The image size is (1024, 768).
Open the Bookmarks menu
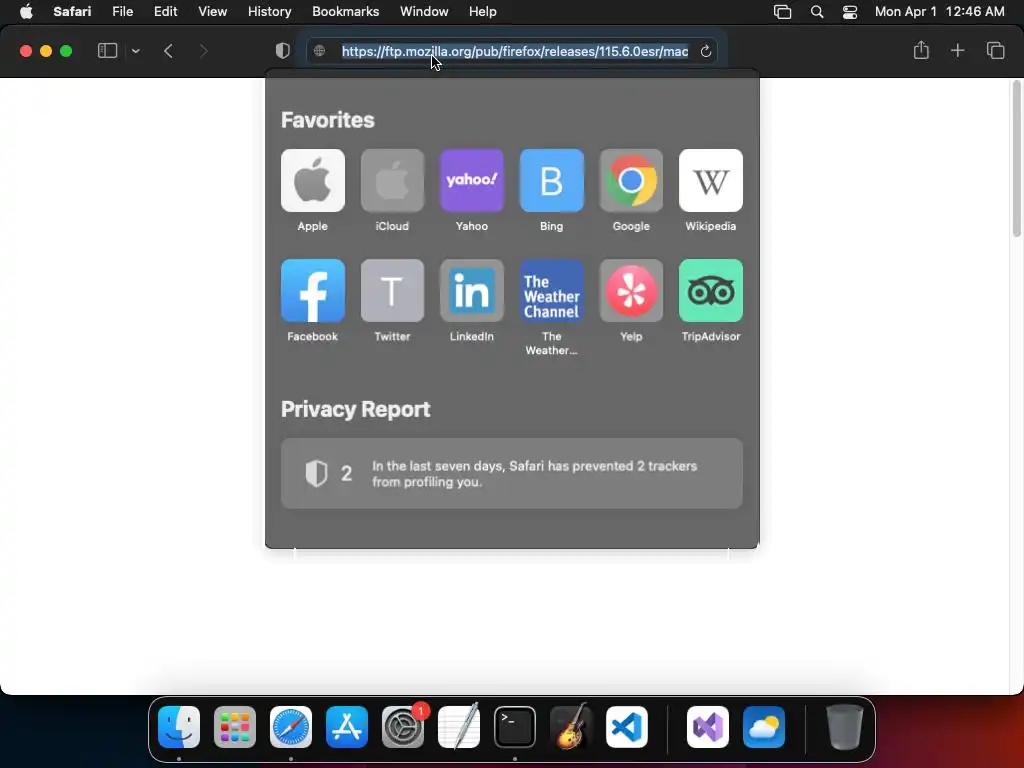point(345,12)
